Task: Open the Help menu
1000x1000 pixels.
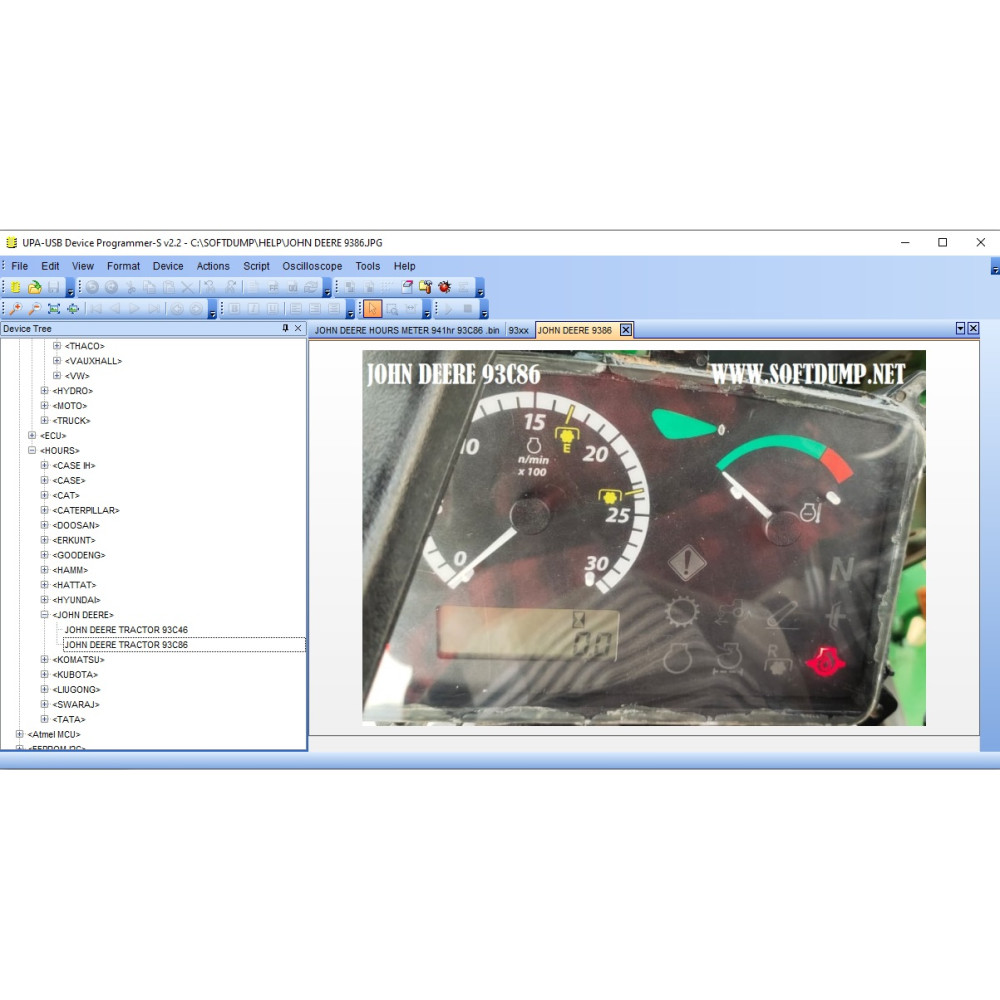Action: [404, 266]
